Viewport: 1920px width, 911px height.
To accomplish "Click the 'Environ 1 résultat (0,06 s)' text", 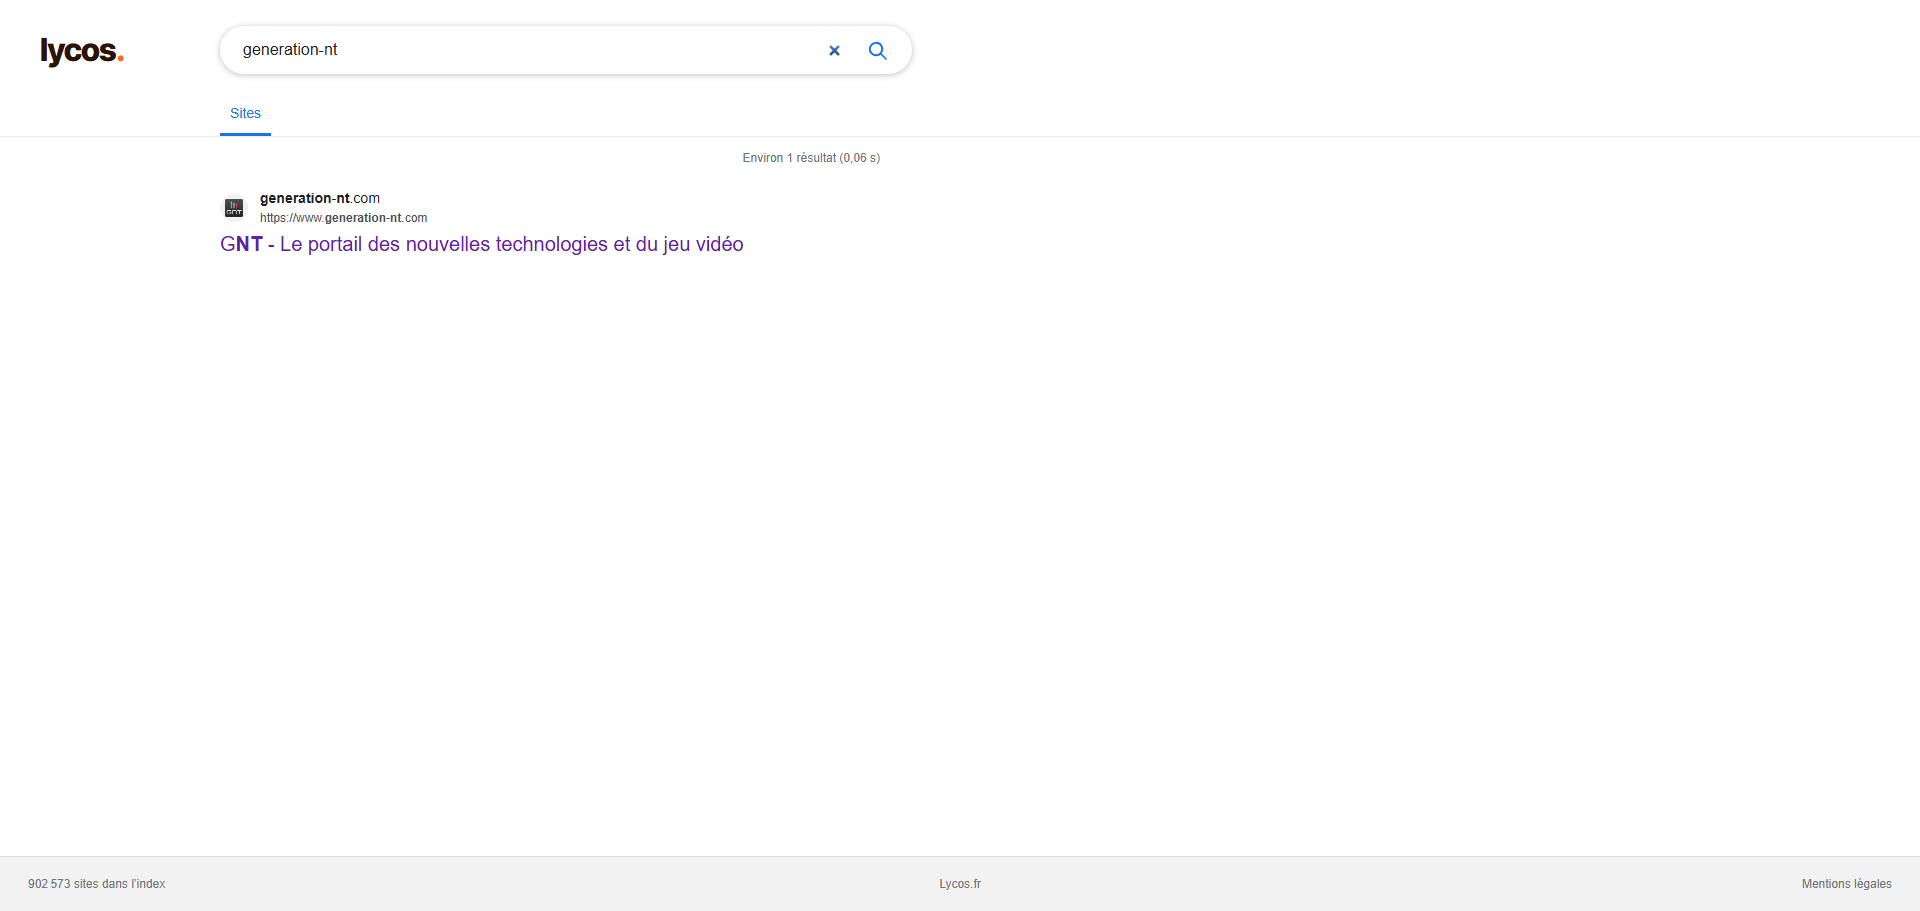I will point(811,158).
